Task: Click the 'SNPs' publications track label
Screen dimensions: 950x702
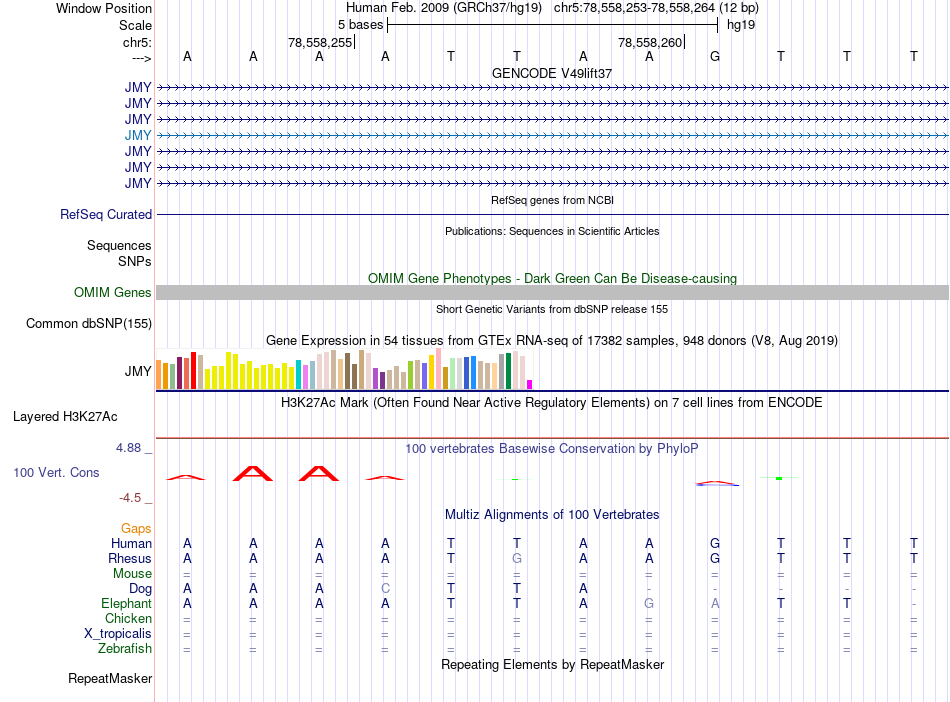Action: tap(135, 261)
